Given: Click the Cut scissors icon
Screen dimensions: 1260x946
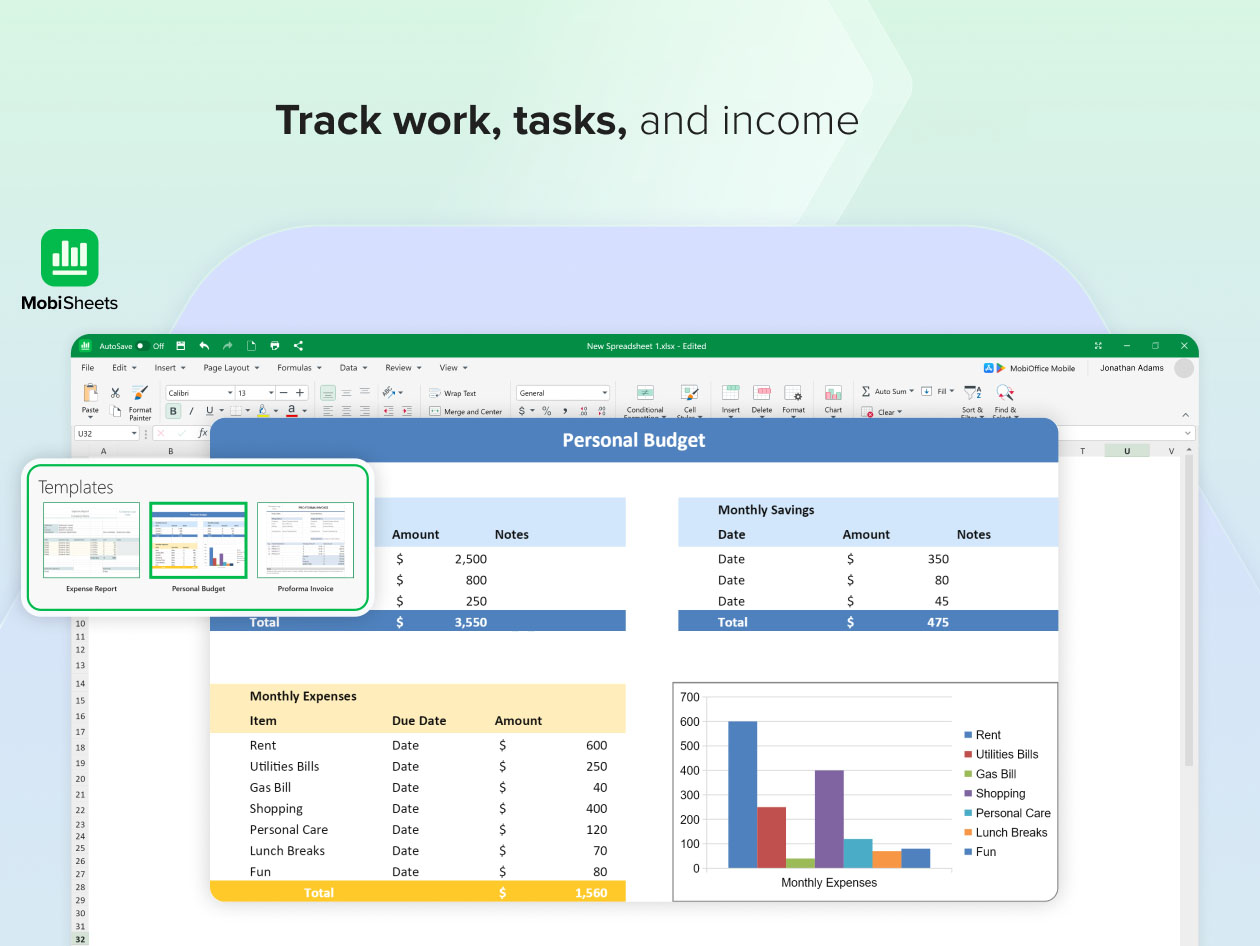Looking at the screenshot, I should click(115, 393).
